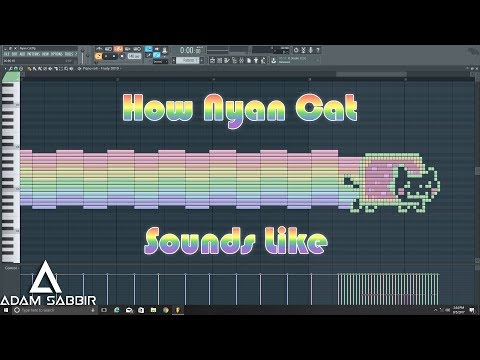
Task: Open the Pattern 1 selector
Action: click(187, 60)
